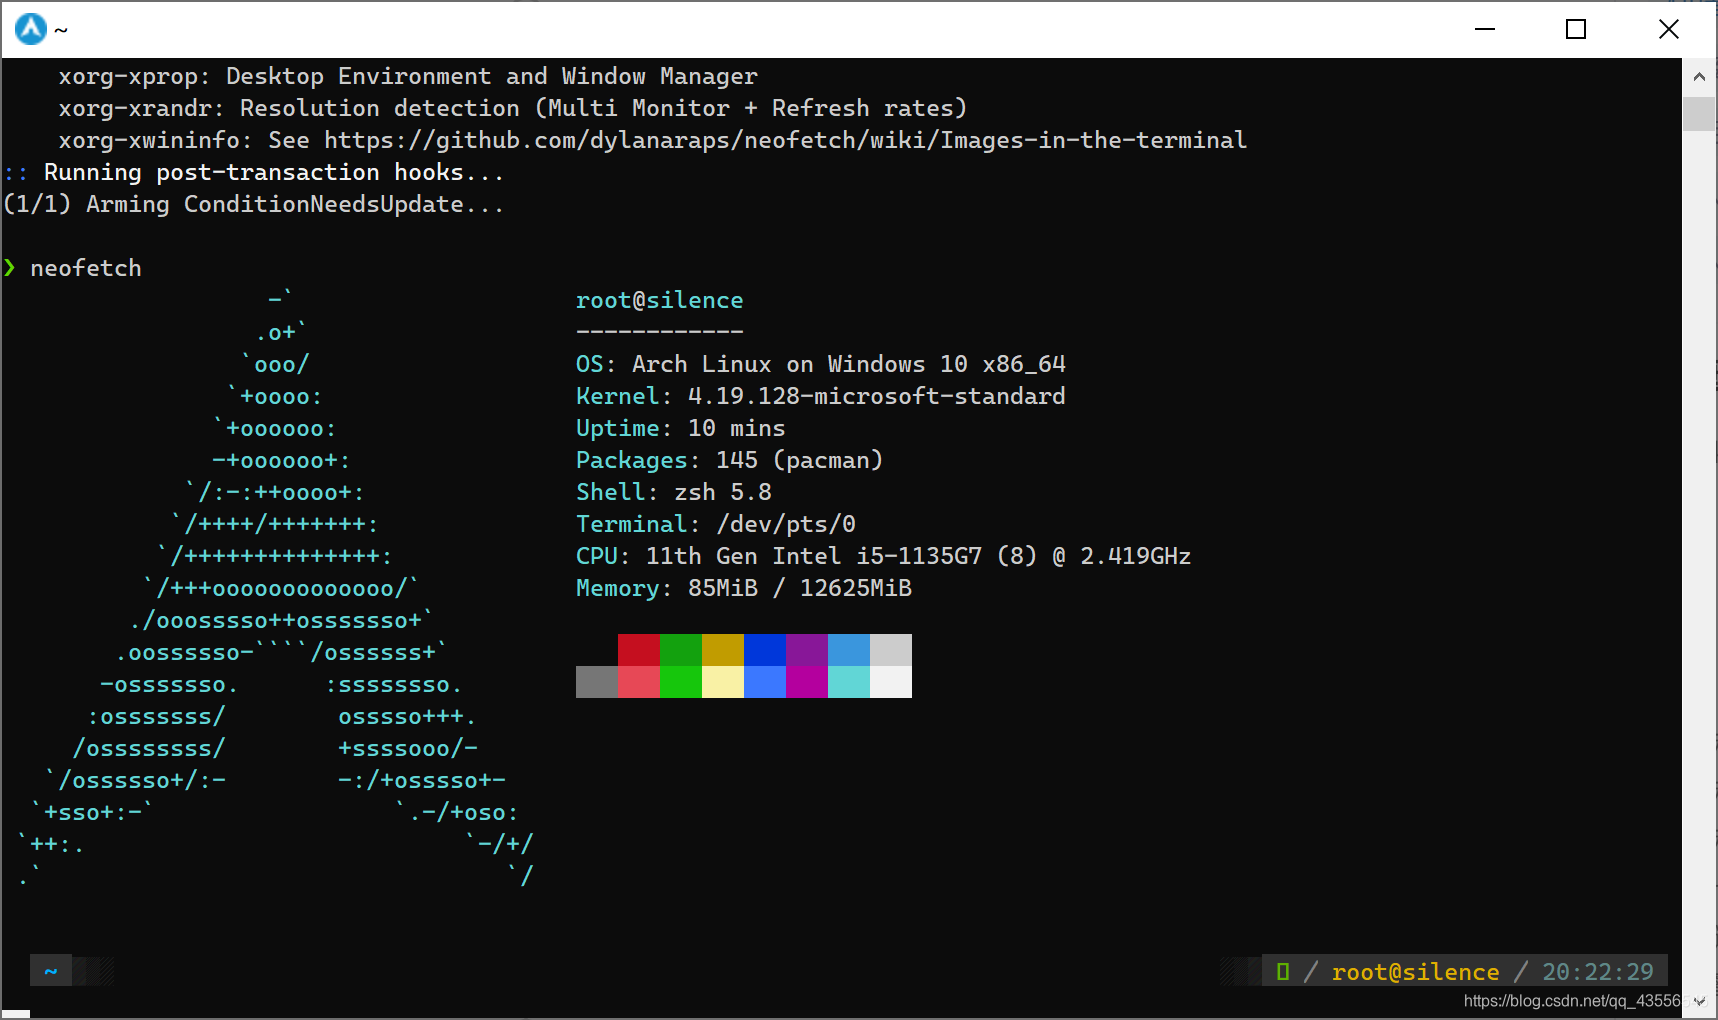
Task: Minimize the terminal window
Action: 1485,29
